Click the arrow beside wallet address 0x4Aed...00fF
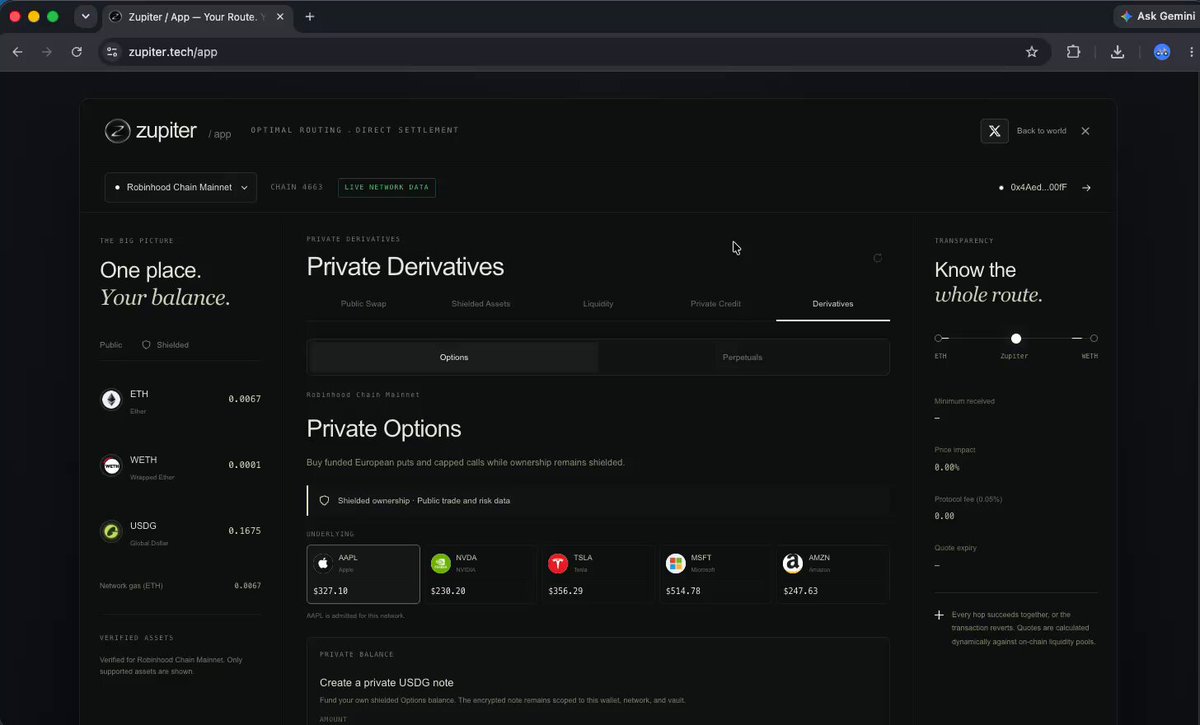 tap(1087, 187)
